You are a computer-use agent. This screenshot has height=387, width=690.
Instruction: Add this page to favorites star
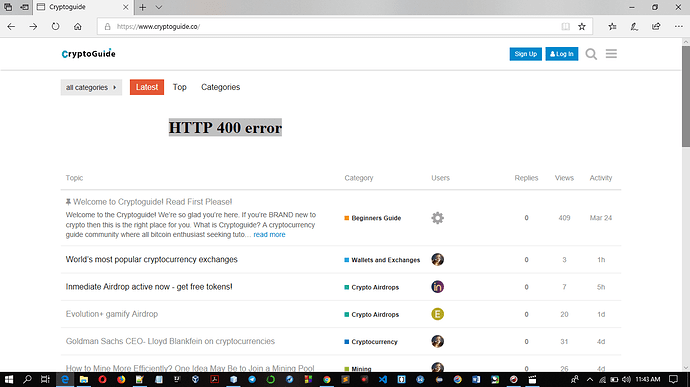[x=582, y=26]
